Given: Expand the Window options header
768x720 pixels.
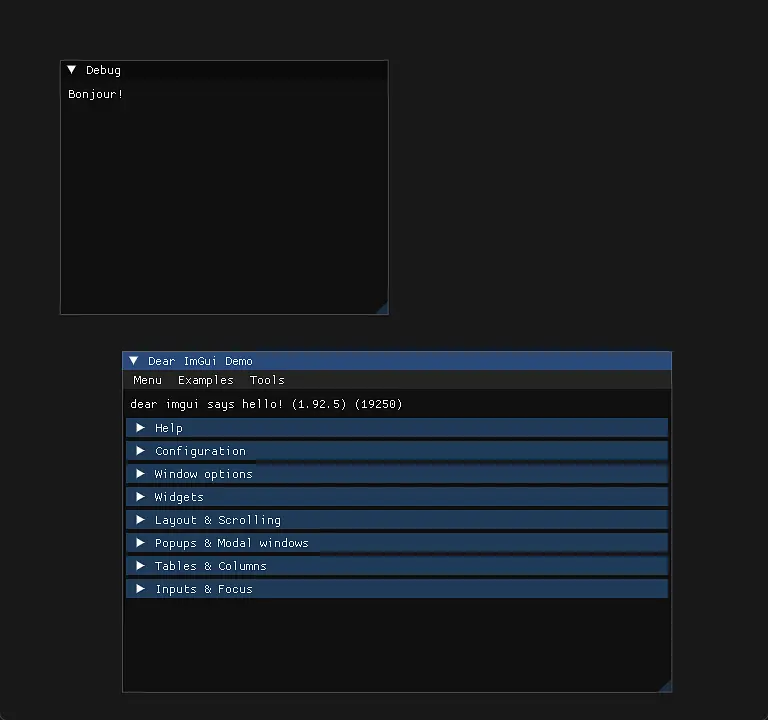Looking at the screenshot, I should [203, 474].
